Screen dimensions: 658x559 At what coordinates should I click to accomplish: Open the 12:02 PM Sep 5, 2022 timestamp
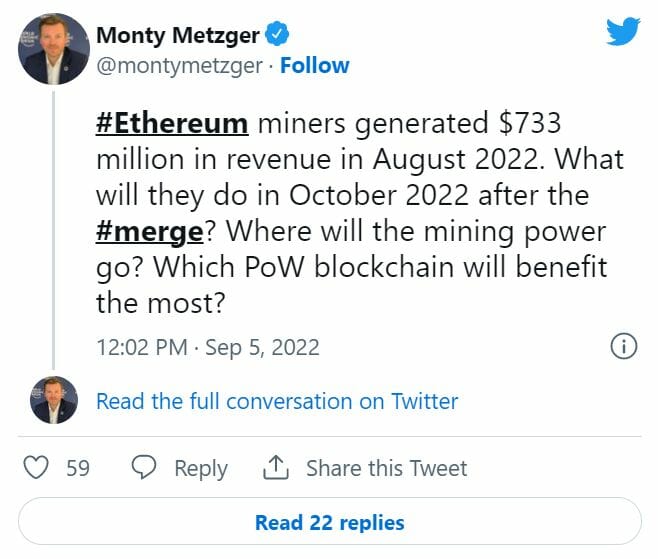[208, 348]
